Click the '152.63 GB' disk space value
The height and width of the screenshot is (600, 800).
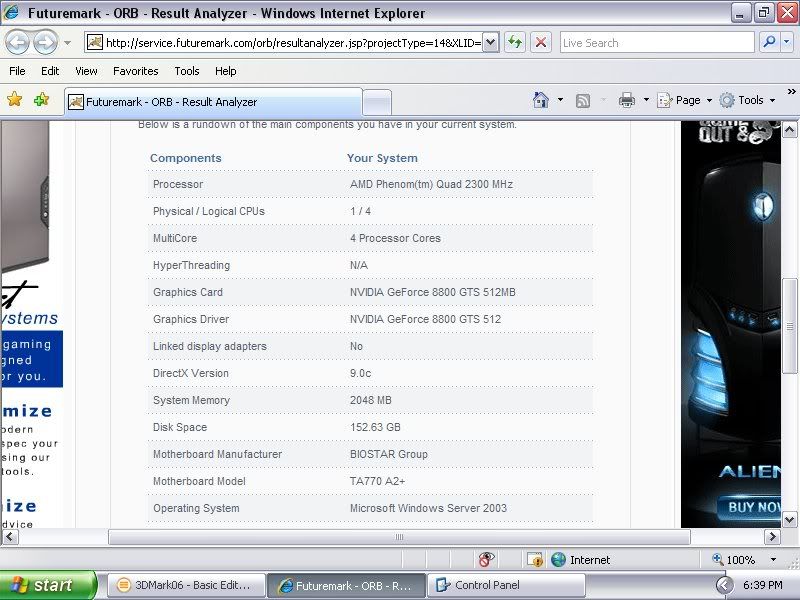375,427
